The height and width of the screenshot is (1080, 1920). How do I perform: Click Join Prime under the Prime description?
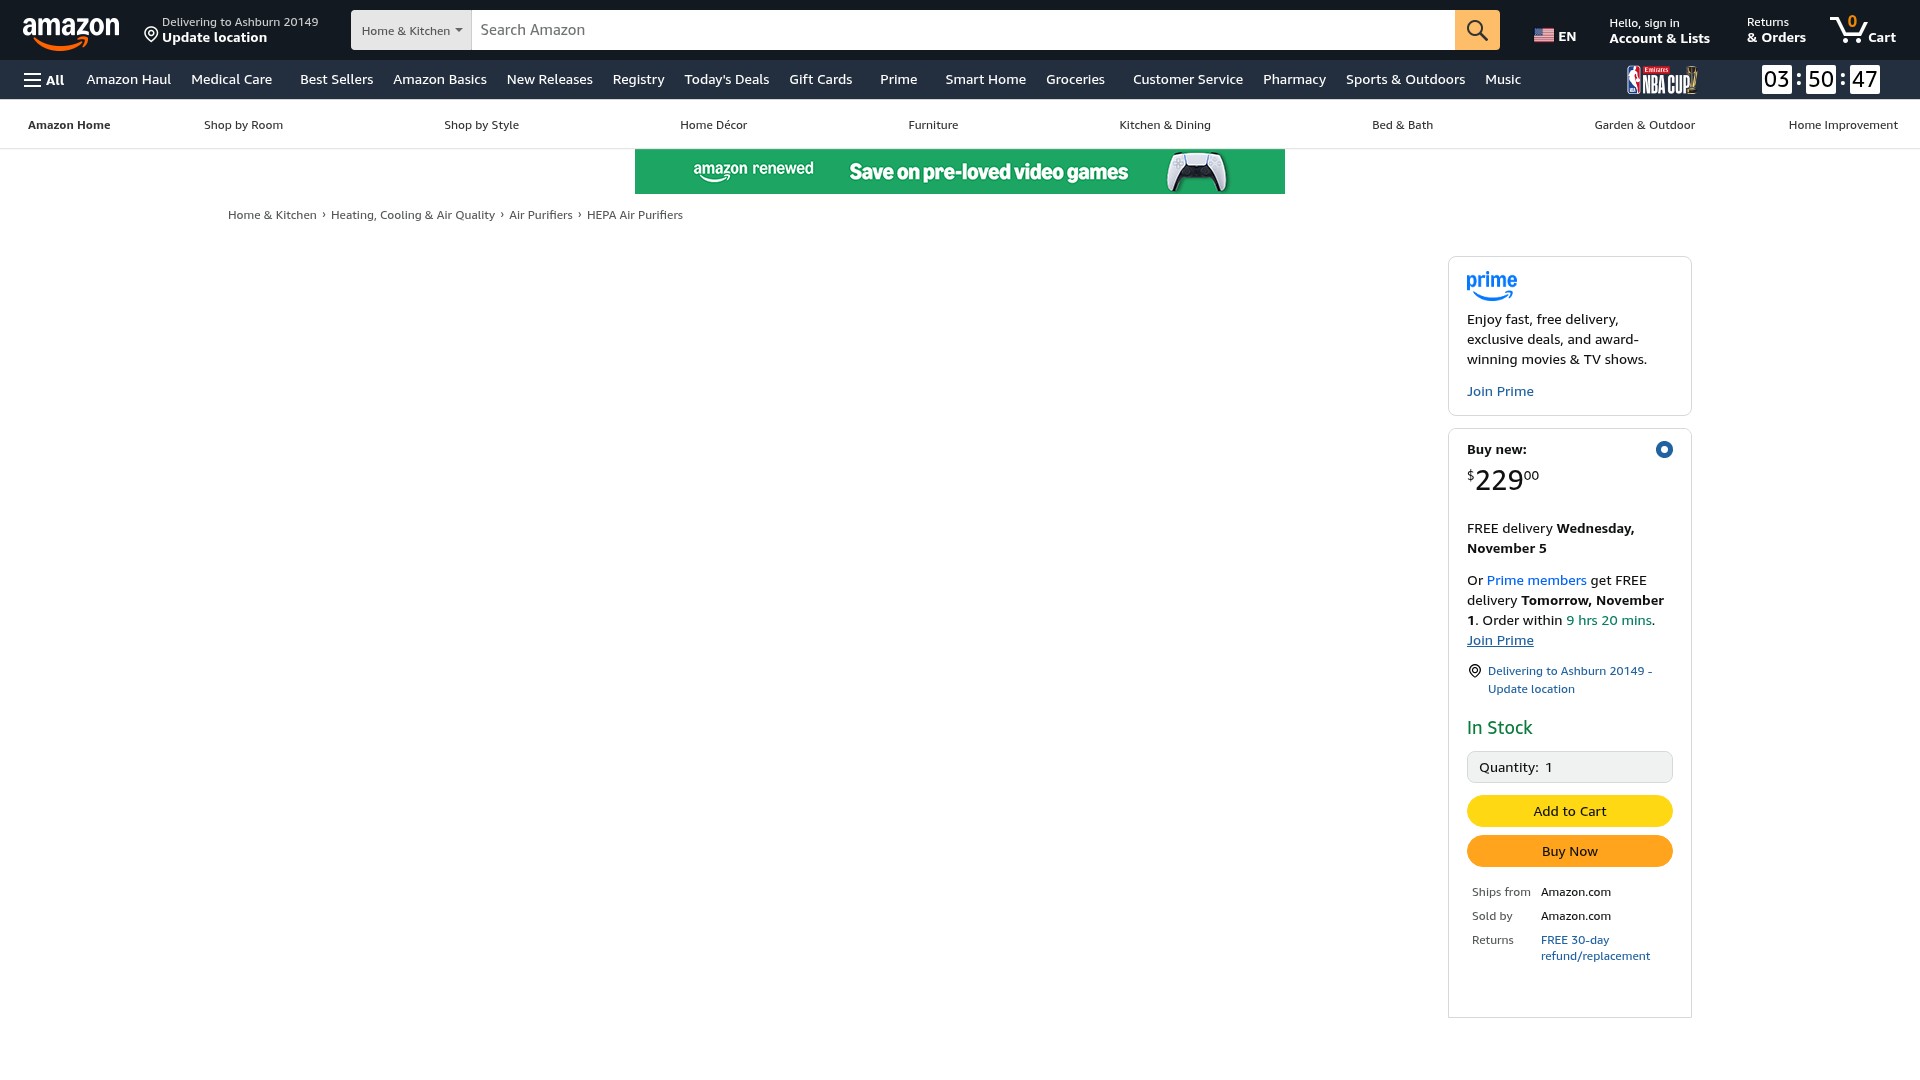click(1500, 391)
